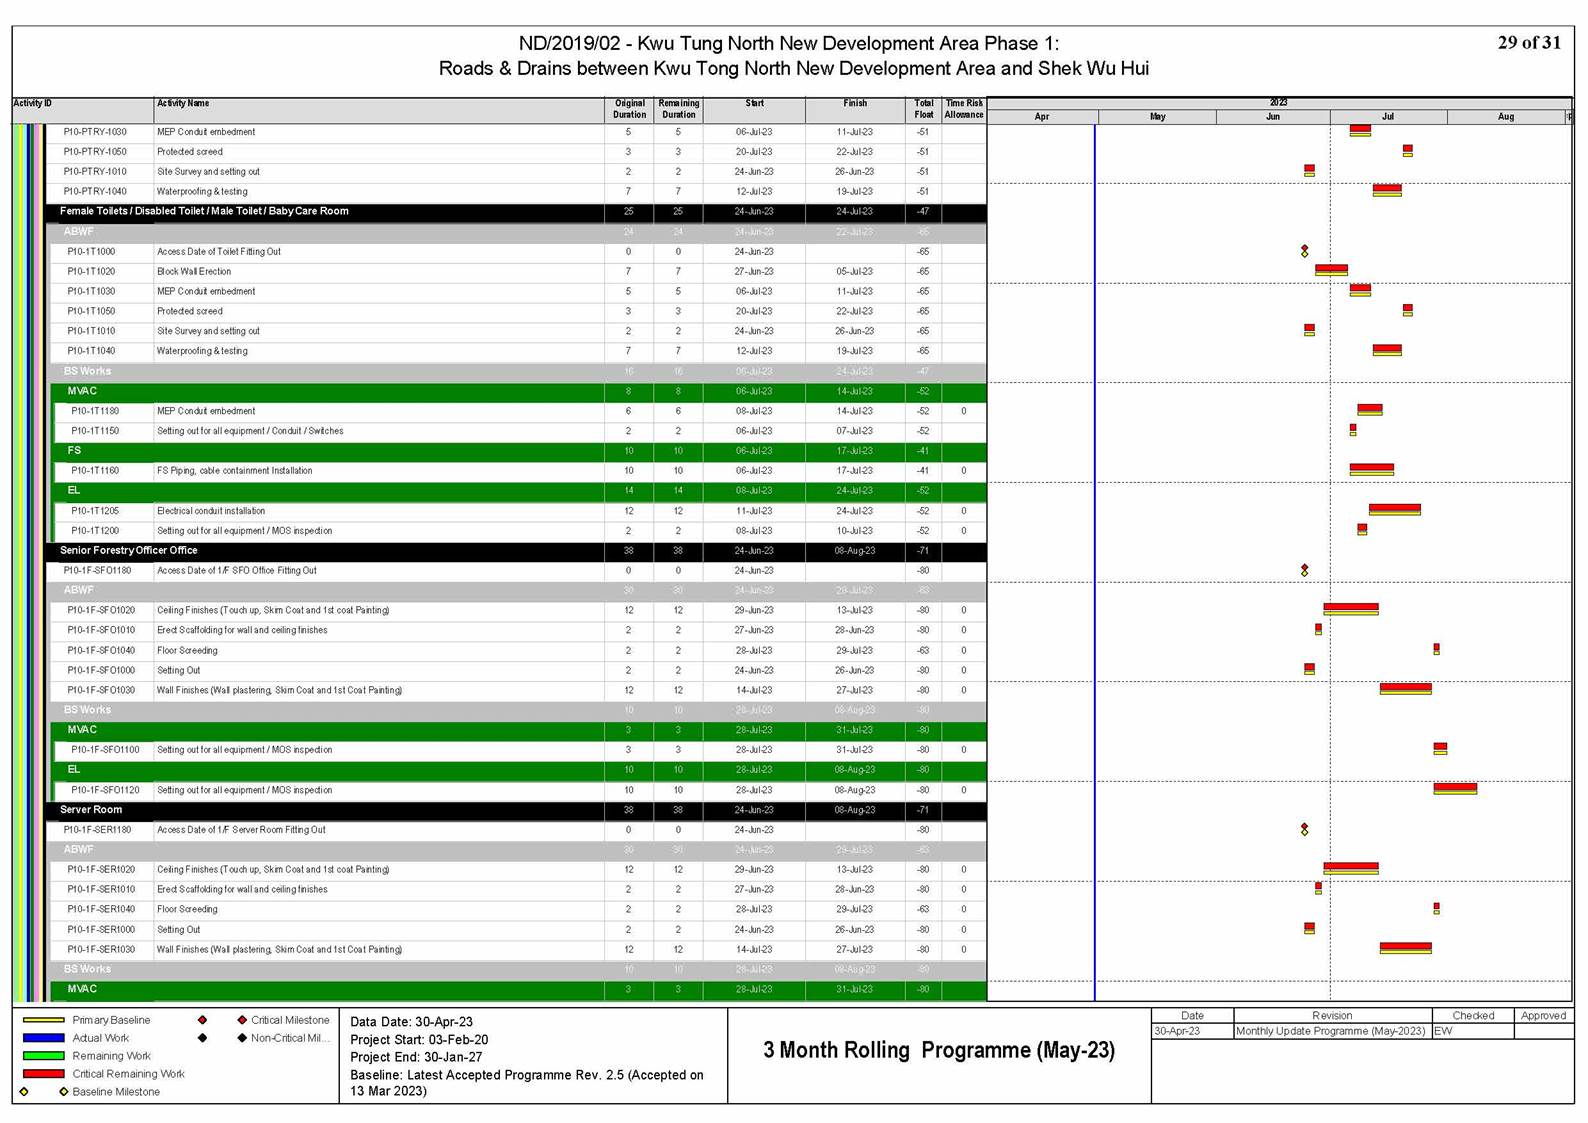The width and height of the screenshot is (1588, 1123).
Task: Click the 'Block Wall Erection' activity name
Action: [194, 272]
